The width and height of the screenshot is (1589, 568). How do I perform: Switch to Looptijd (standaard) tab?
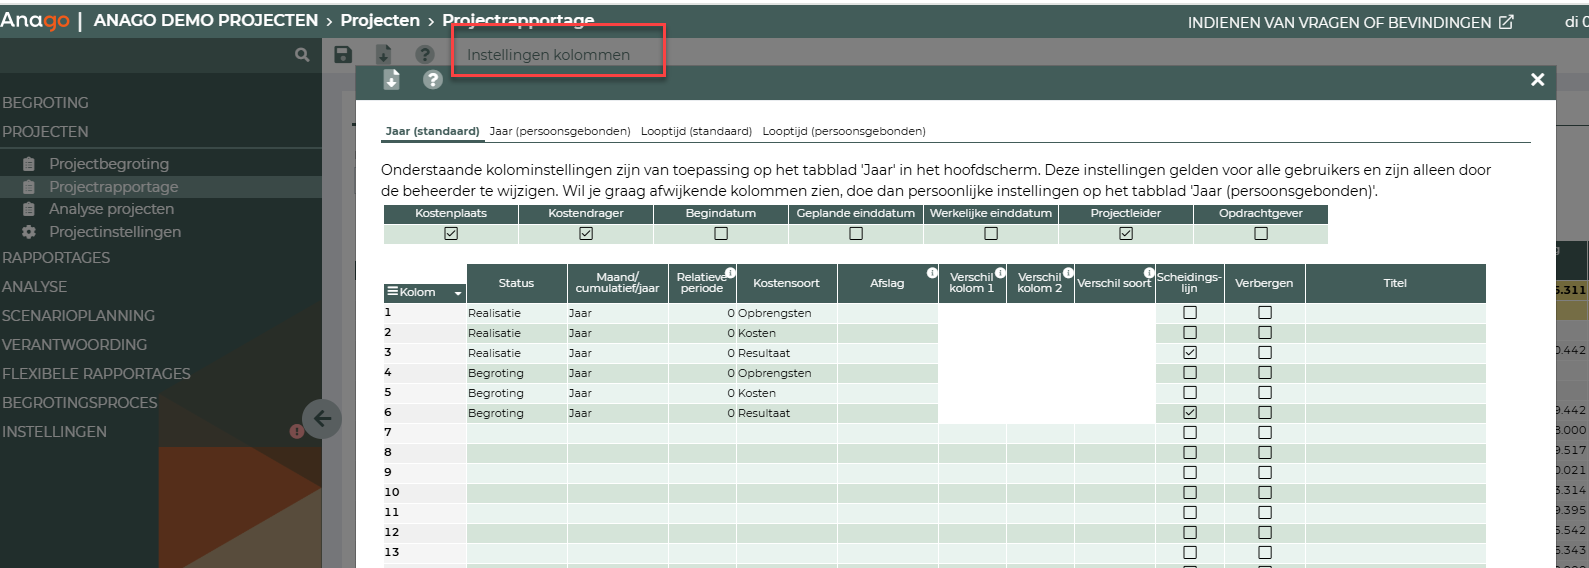point(696,131)
